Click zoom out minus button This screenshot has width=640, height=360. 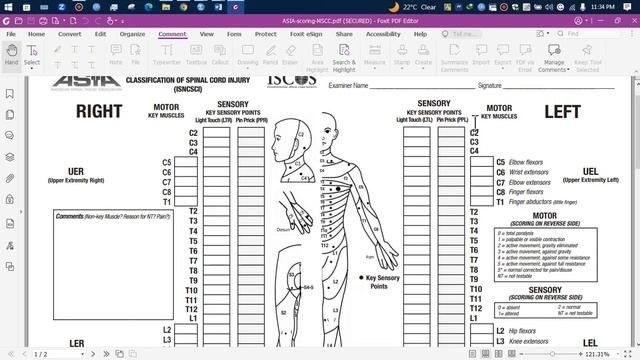[521, 354]
